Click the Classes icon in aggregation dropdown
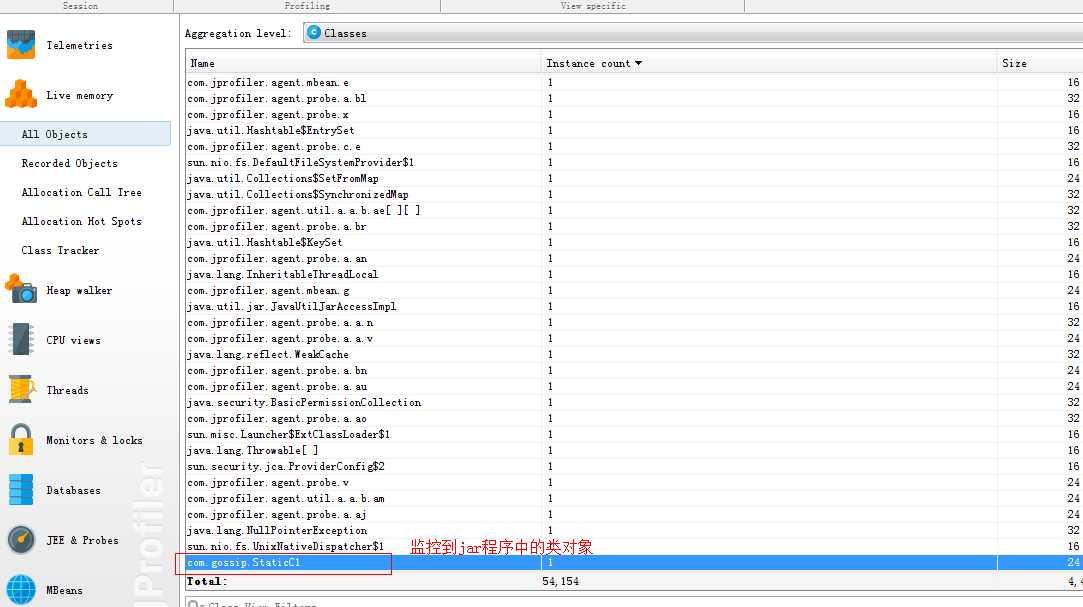This screenshot has width=1083, height=607. click(314, 32)
